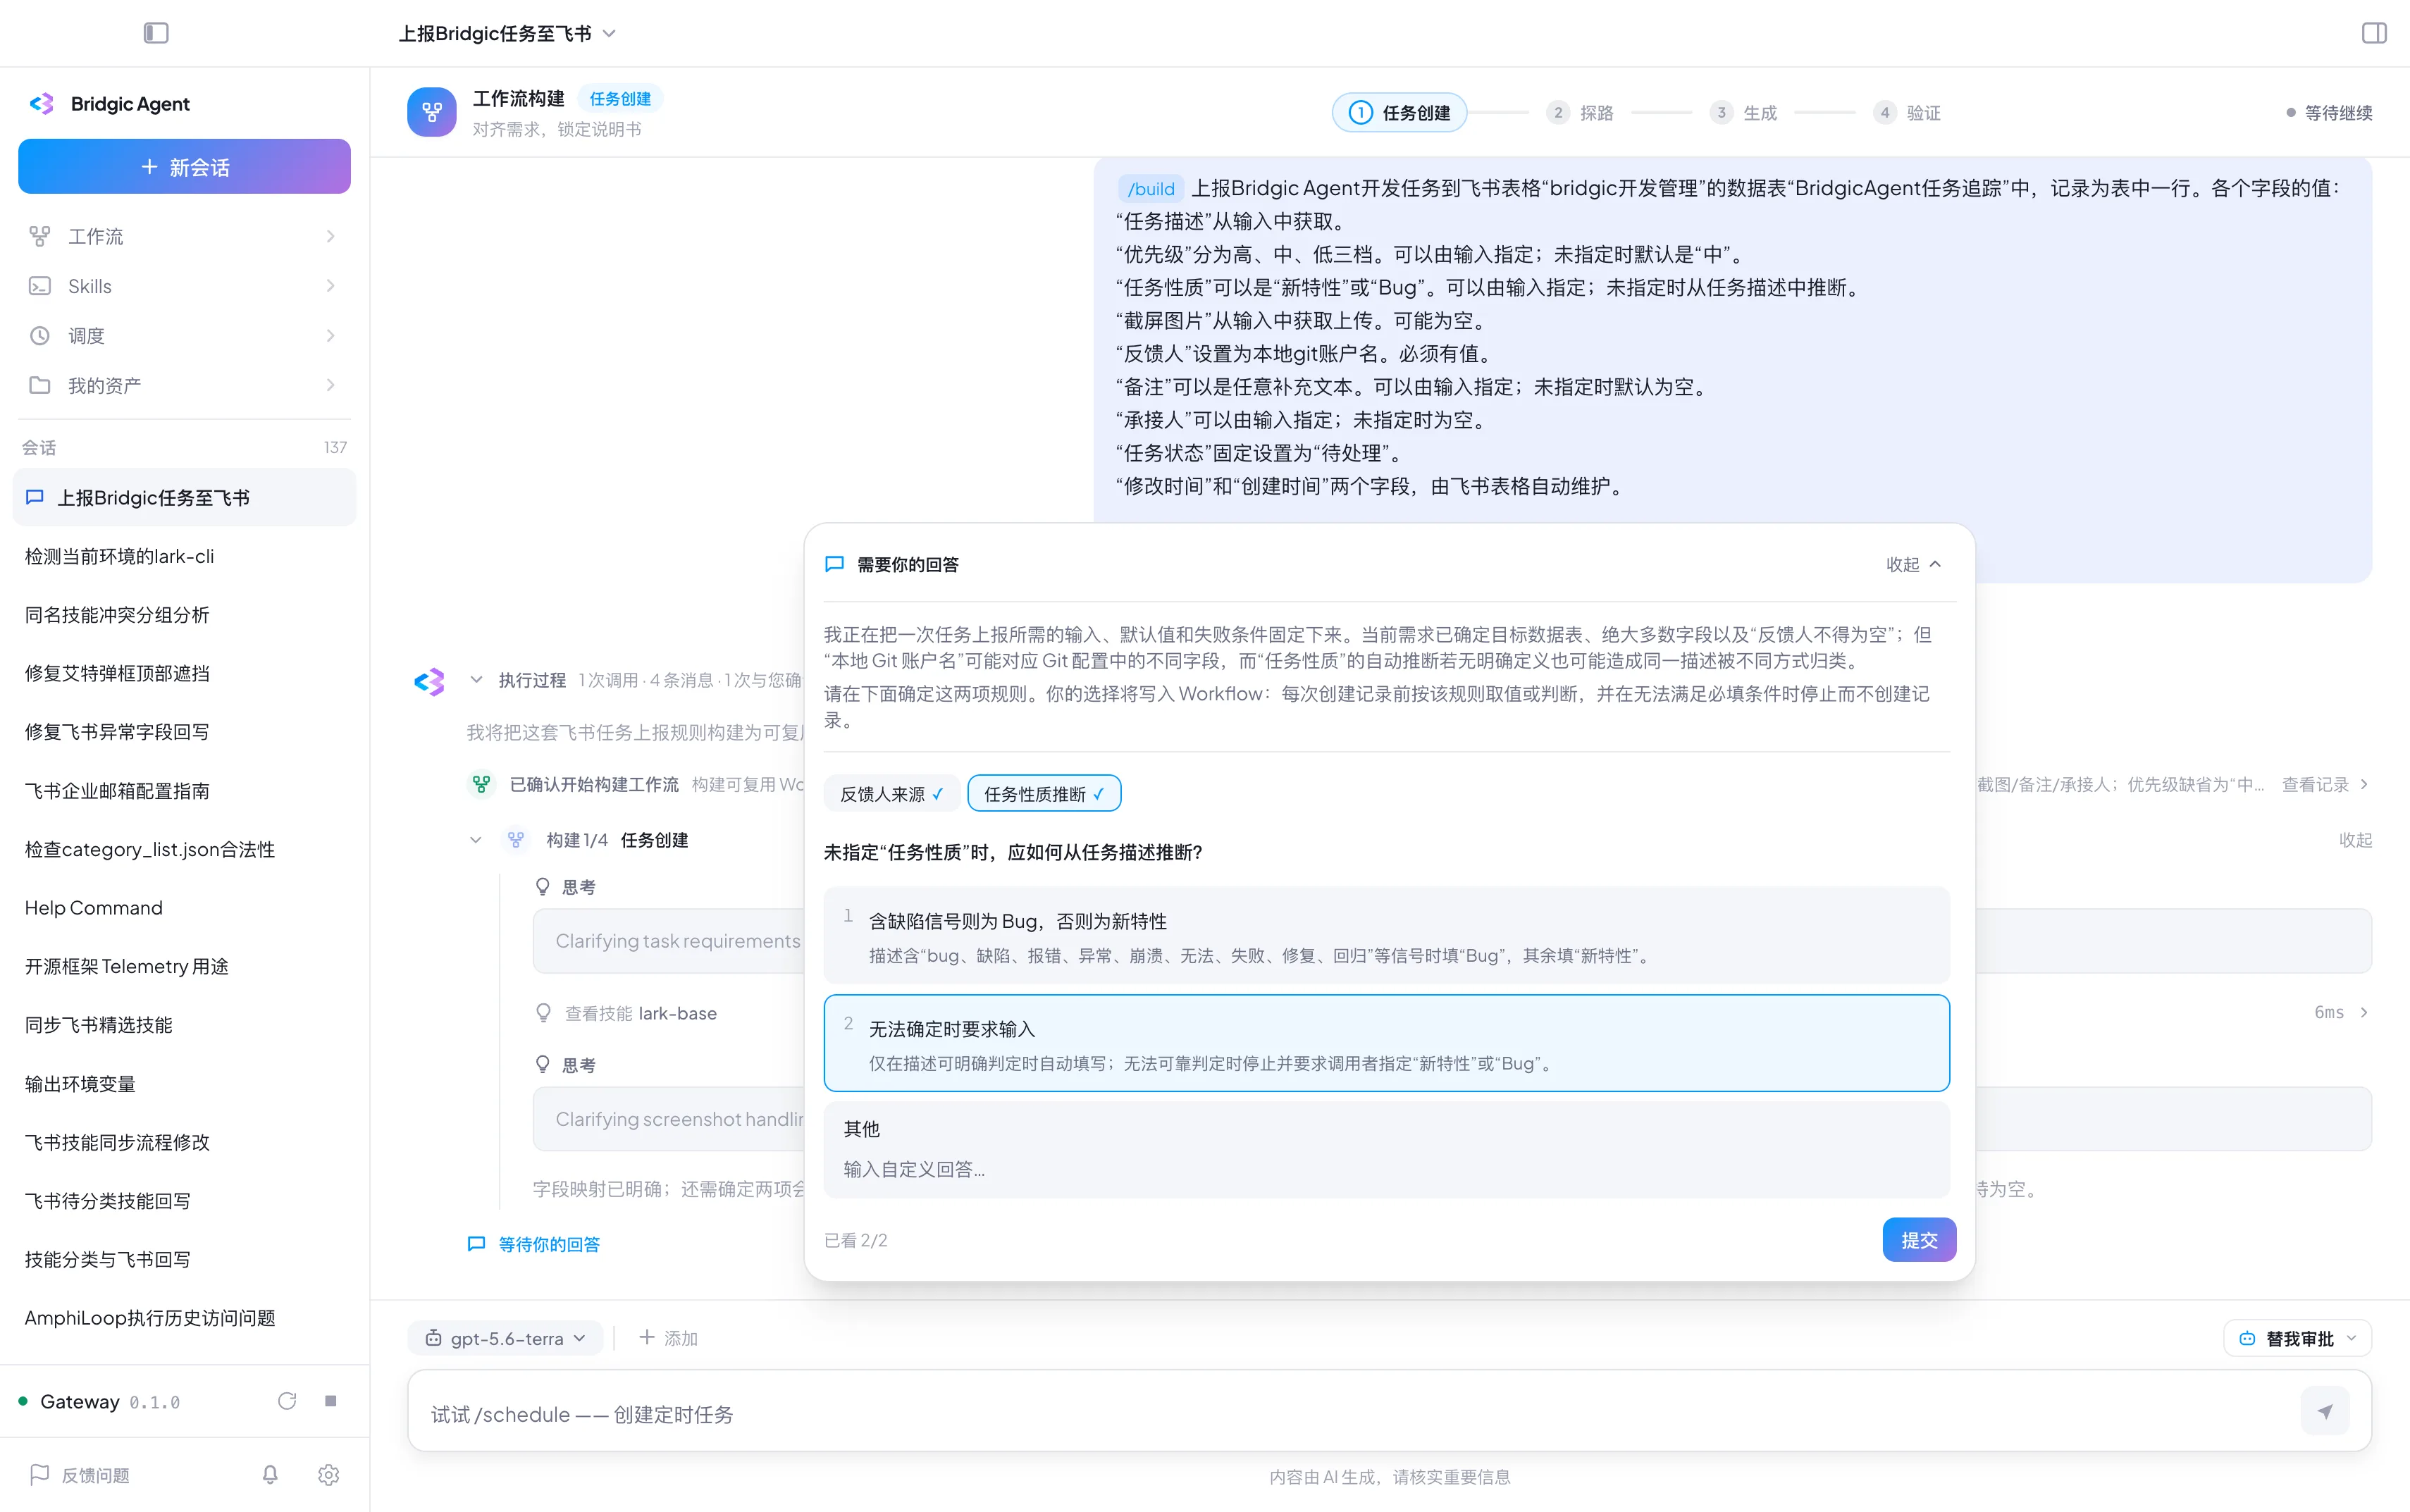2410x1512 pixels.
Task: Select the 生成 step
Action: pos(1743,112)
